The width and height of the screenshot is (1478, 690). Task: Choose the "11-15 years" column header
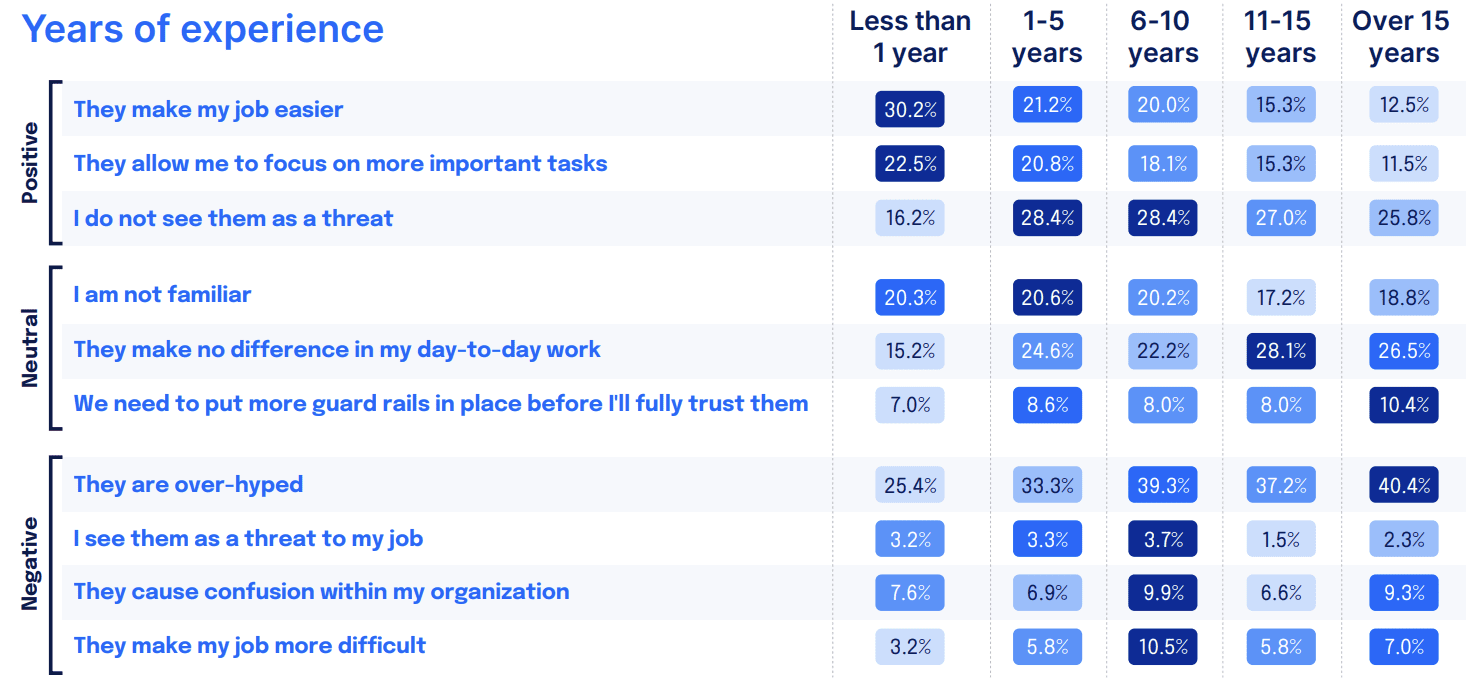click(1280, 37)
